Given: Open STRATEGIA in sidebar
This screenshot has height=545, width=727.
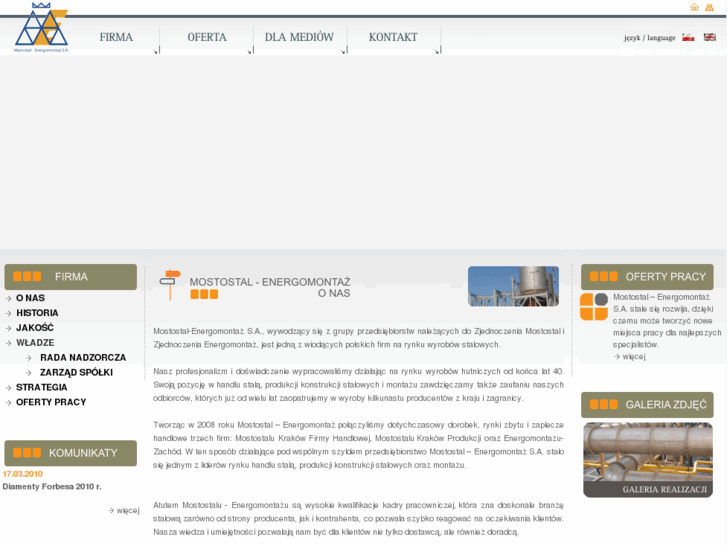Looking at the screenshot, I should click(42, 387).
